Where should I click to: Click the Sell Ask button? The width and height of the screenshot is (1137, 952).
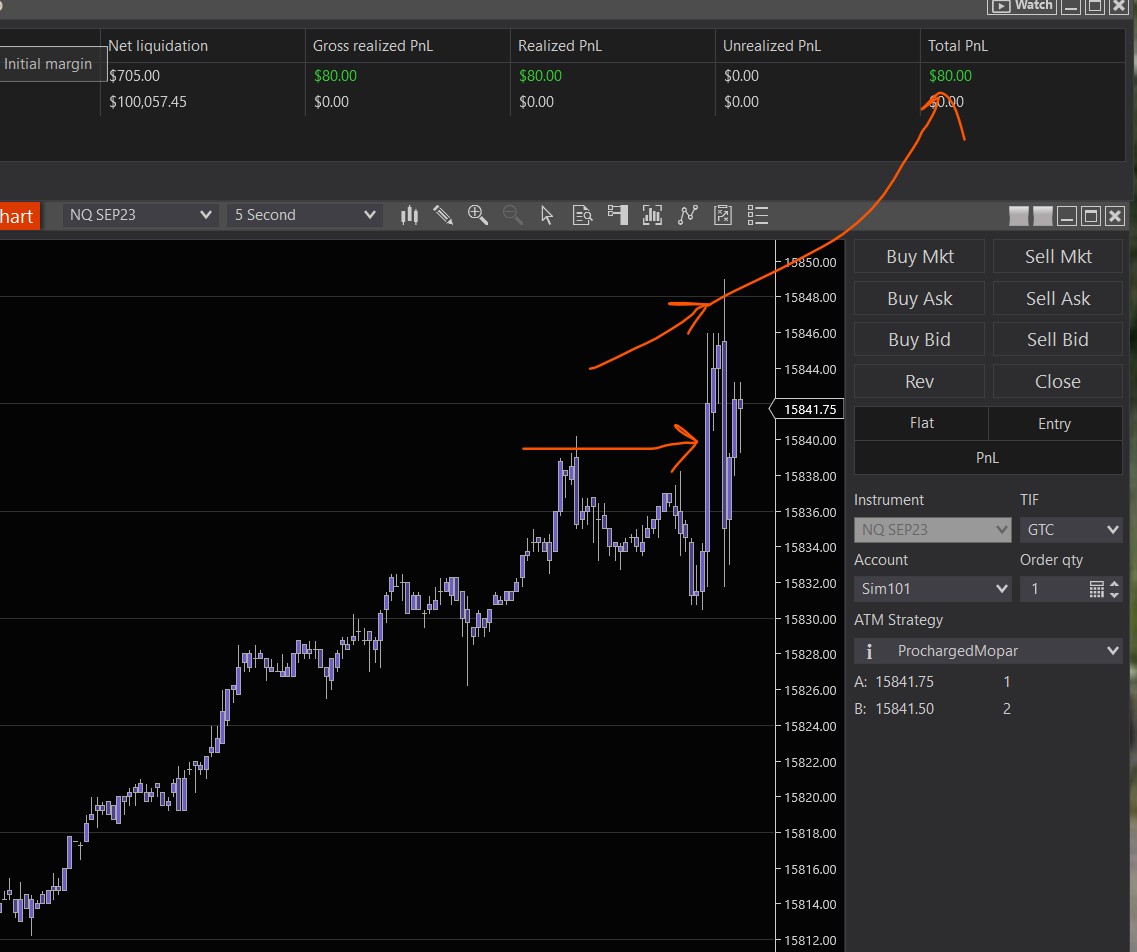tap(1058, 299)
